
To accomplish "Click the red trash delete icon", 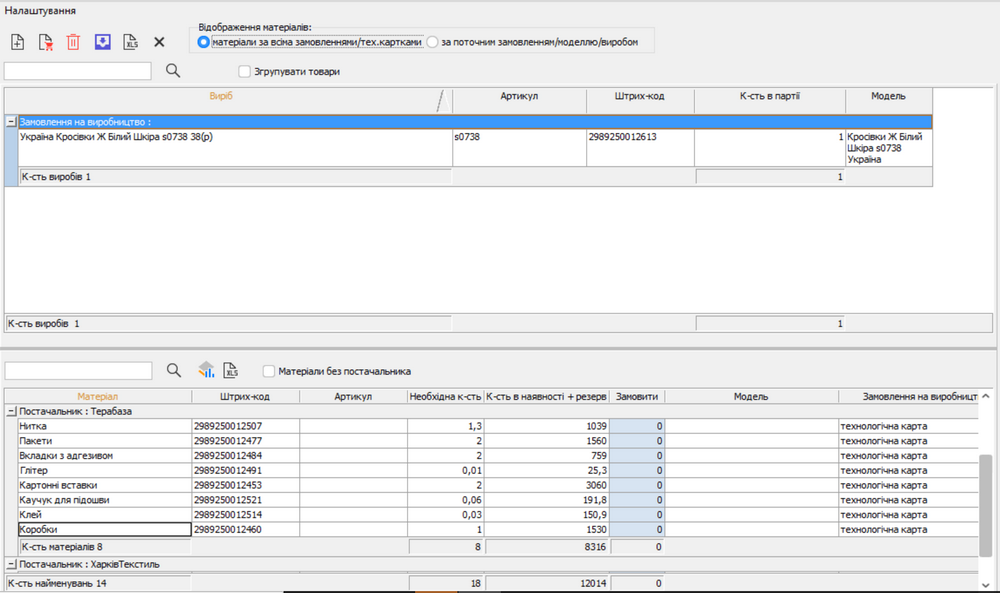I will pyautogui.click(x=73, y=42).
